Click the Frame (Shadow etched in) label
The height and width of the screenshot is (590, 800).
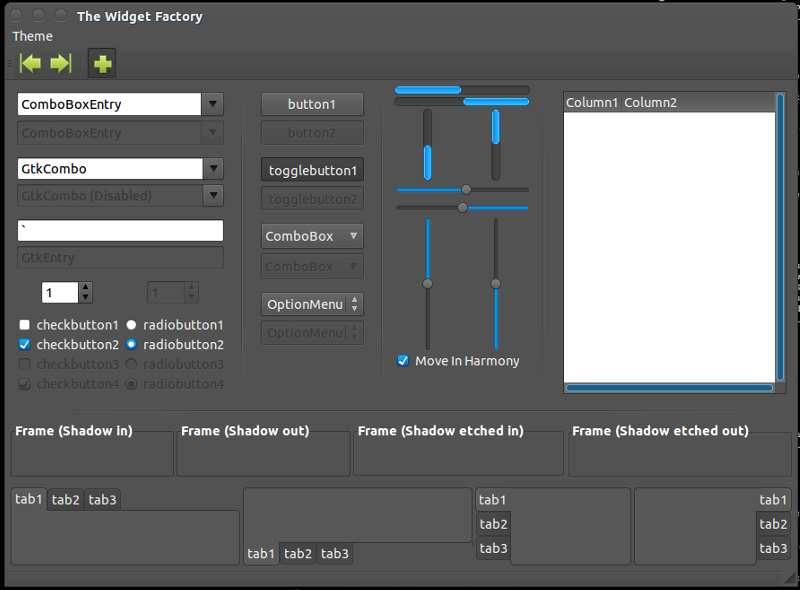point(441,431)
